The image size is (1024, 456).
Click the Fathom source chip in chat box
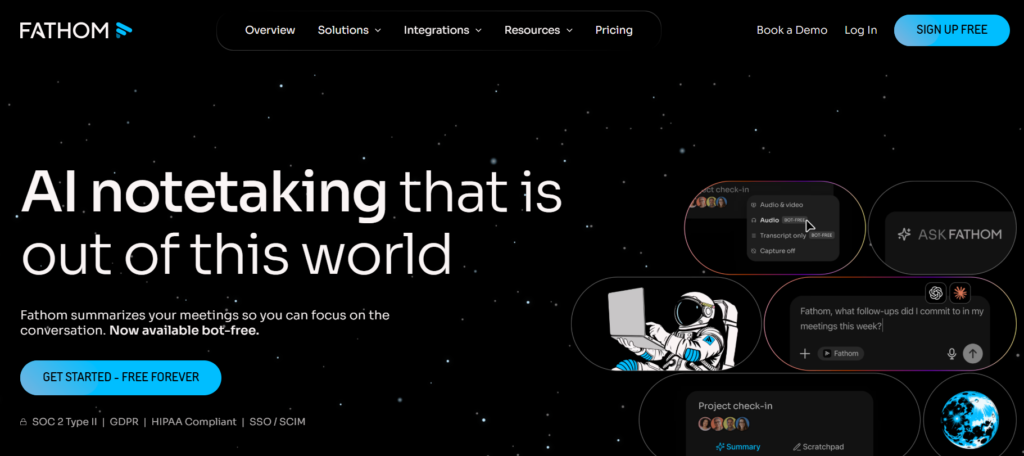840,353
